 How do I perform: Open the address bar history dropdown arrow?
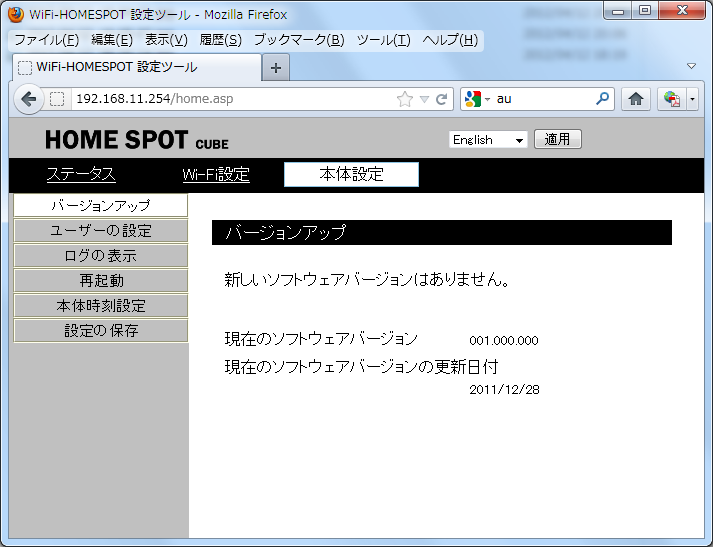point(424,99)
